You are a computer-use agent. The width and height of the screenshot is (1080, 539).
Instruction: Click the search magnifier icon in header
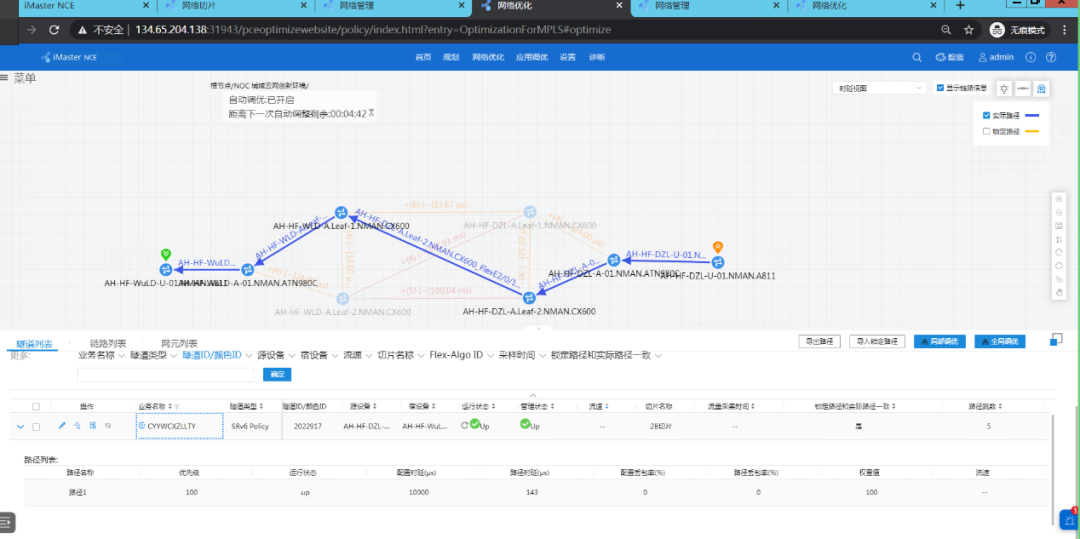pos(917,57)
